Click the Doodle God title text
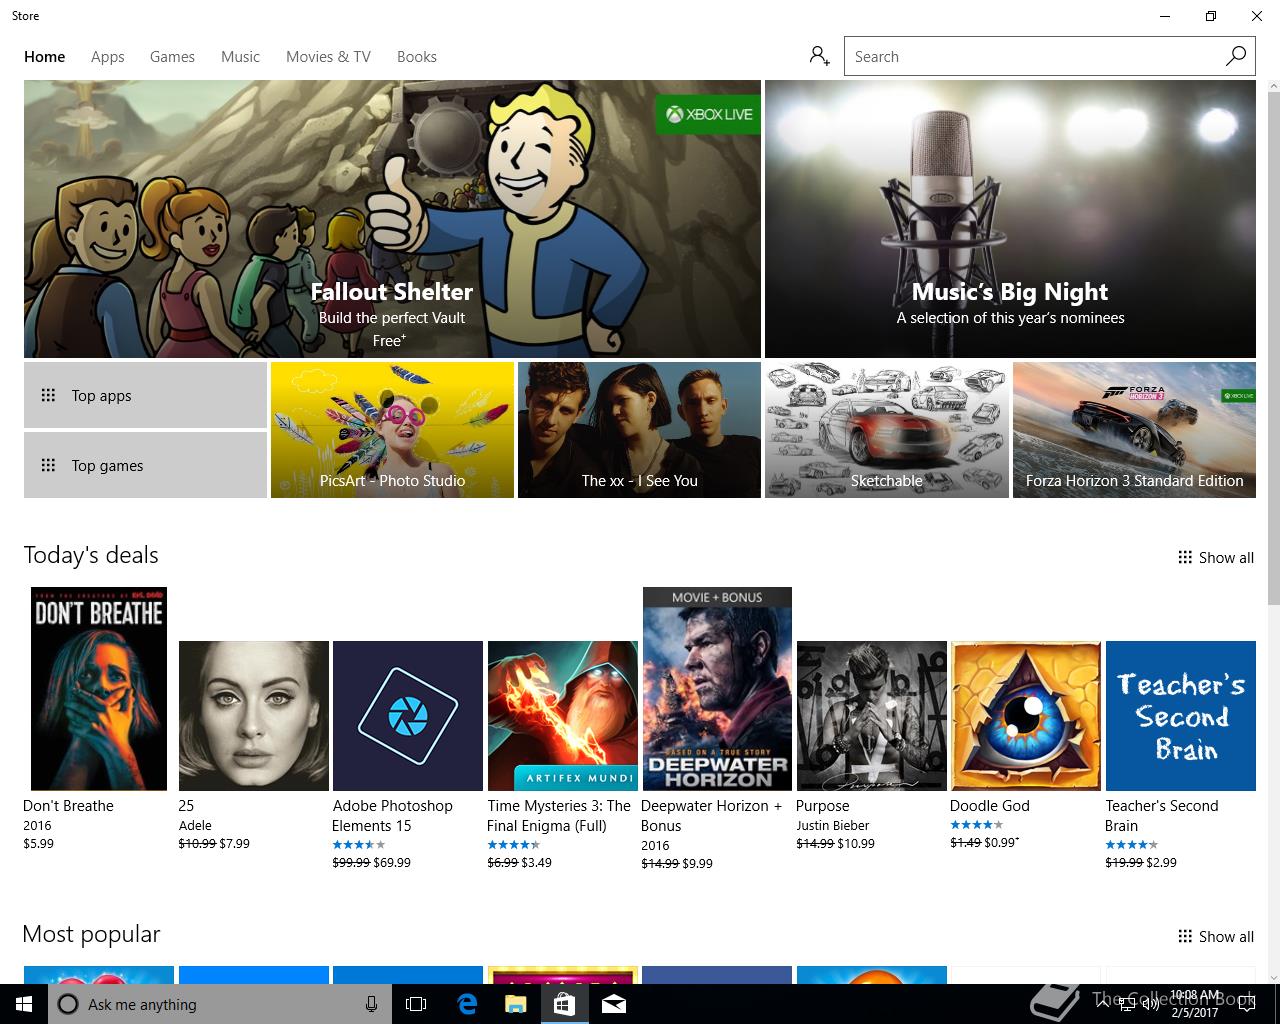Screen dimensions: 1280x1024 [x=990, y=806]
